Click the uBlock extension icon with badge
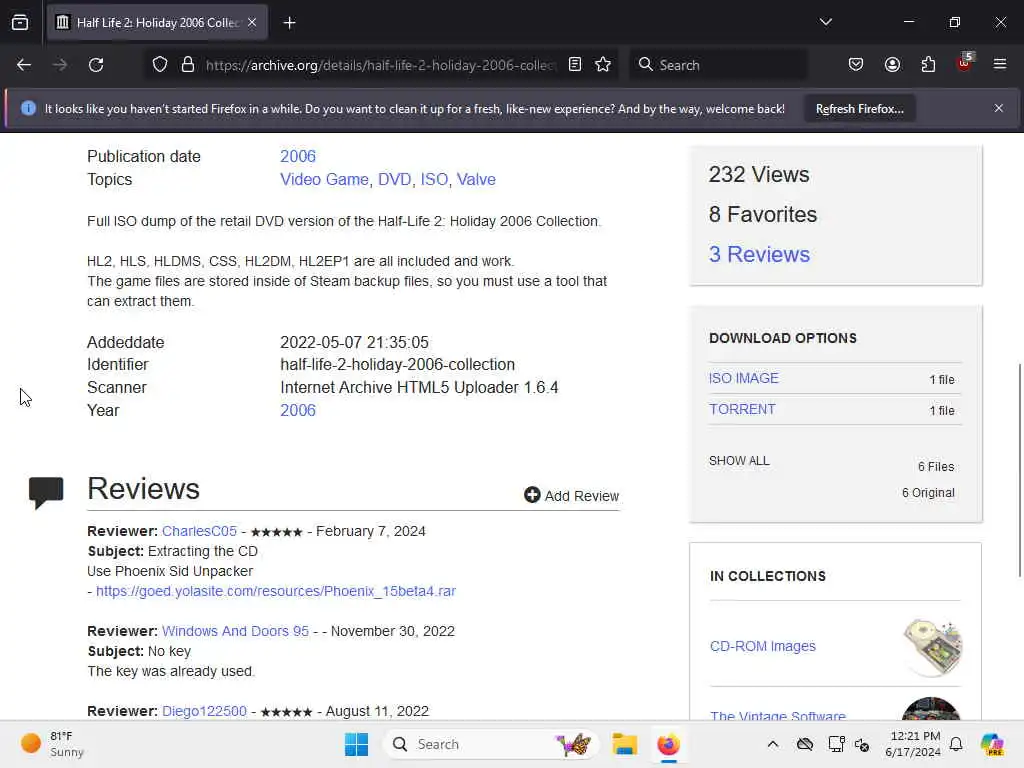The image size is (1024, 768). tap(965, 63)
